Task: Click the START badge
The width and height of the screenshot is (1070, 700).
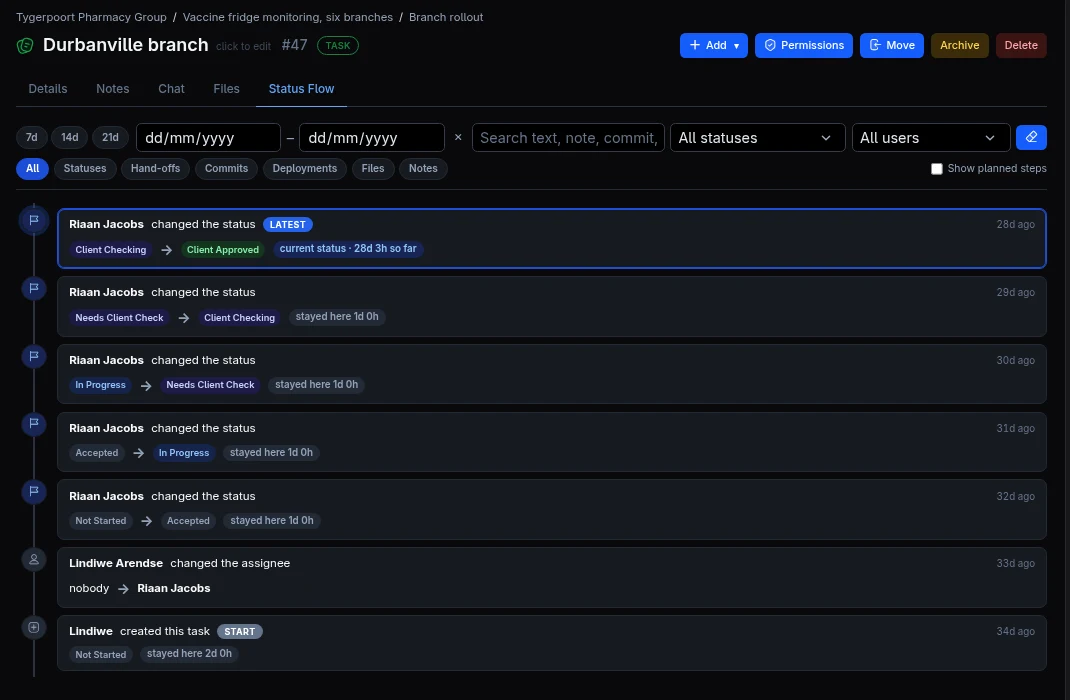Action: pyautogui.click(x=240, y=632)
